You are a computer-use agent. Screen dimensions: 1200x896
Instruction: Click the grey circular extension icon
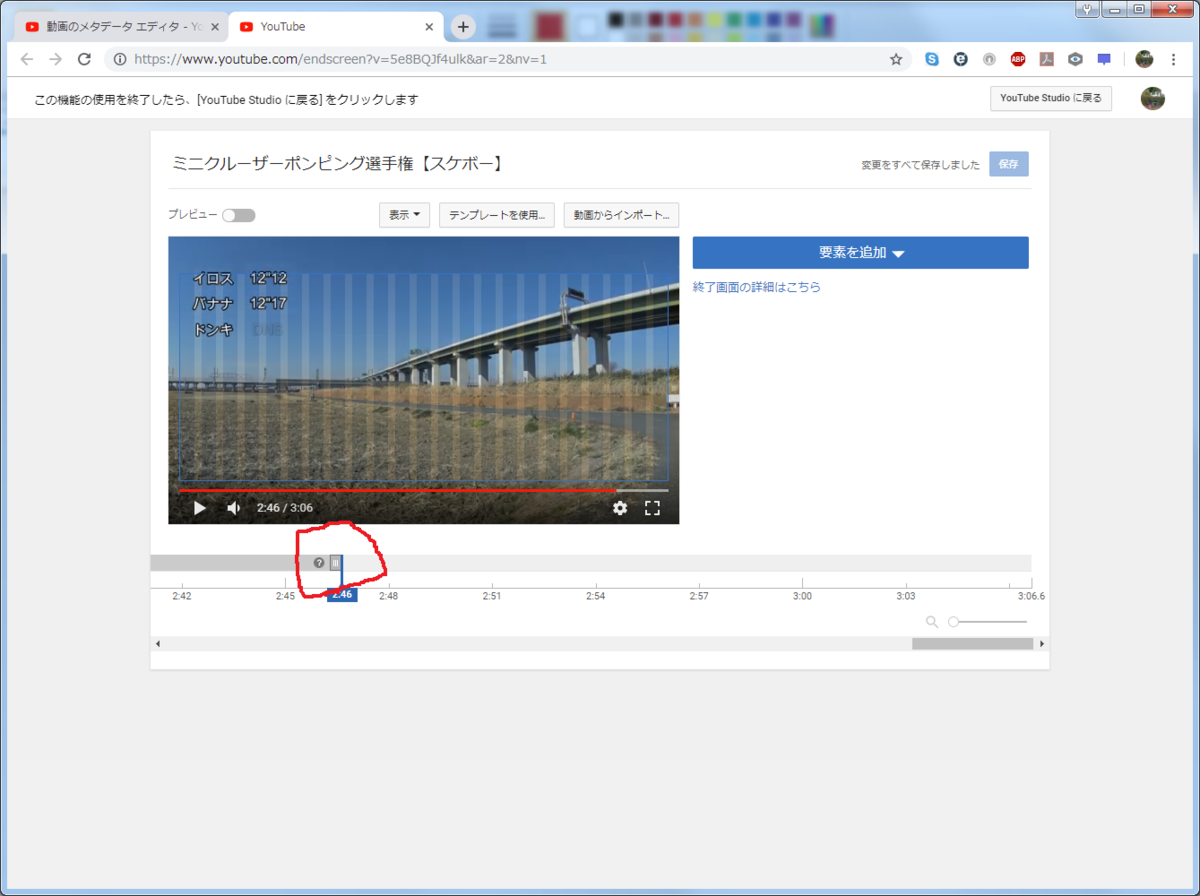coord(989,59)
